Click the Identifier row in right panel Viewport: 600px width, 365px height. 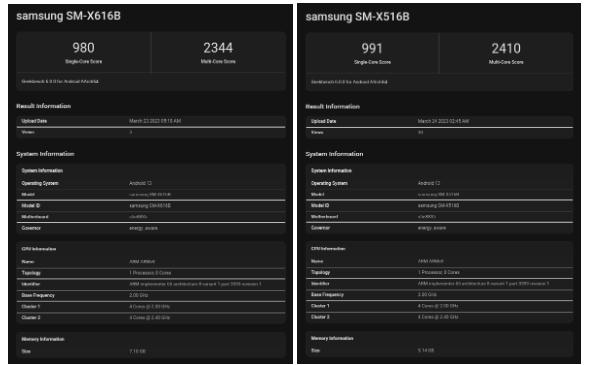(x=439, y=284)
